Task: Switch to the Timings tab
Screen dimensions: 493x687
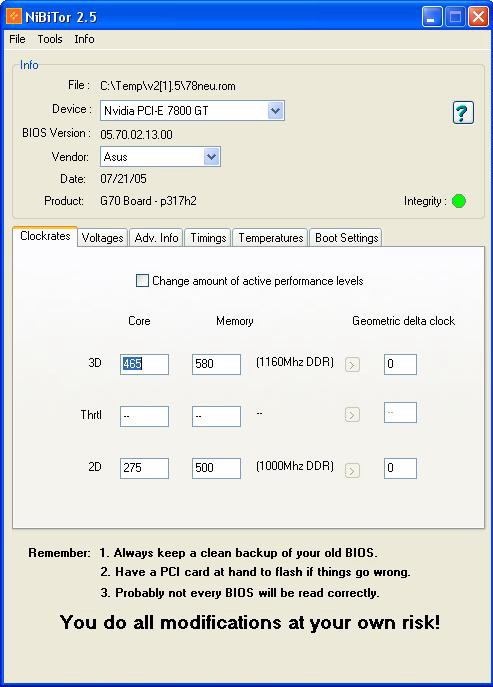Action: click(208, 238)
